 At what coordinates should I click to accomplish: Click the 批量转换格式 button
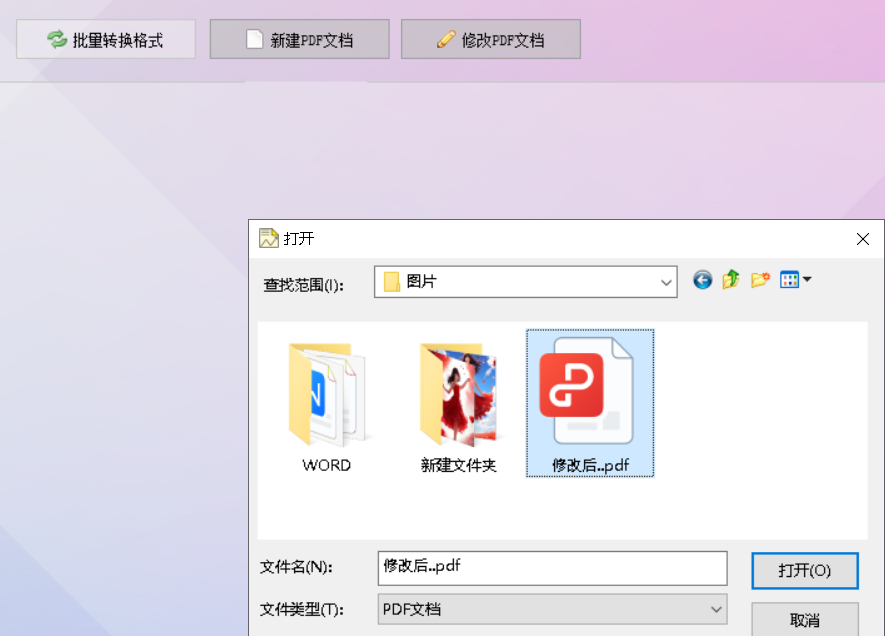click(x=106, y=40)
